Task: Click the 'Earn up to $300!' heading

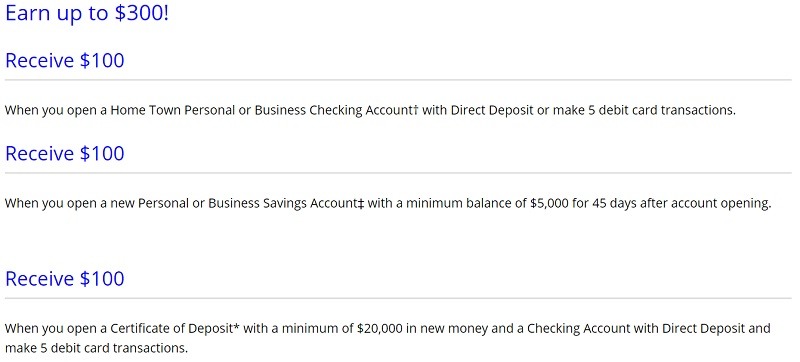Action: (x=87, y=13)
